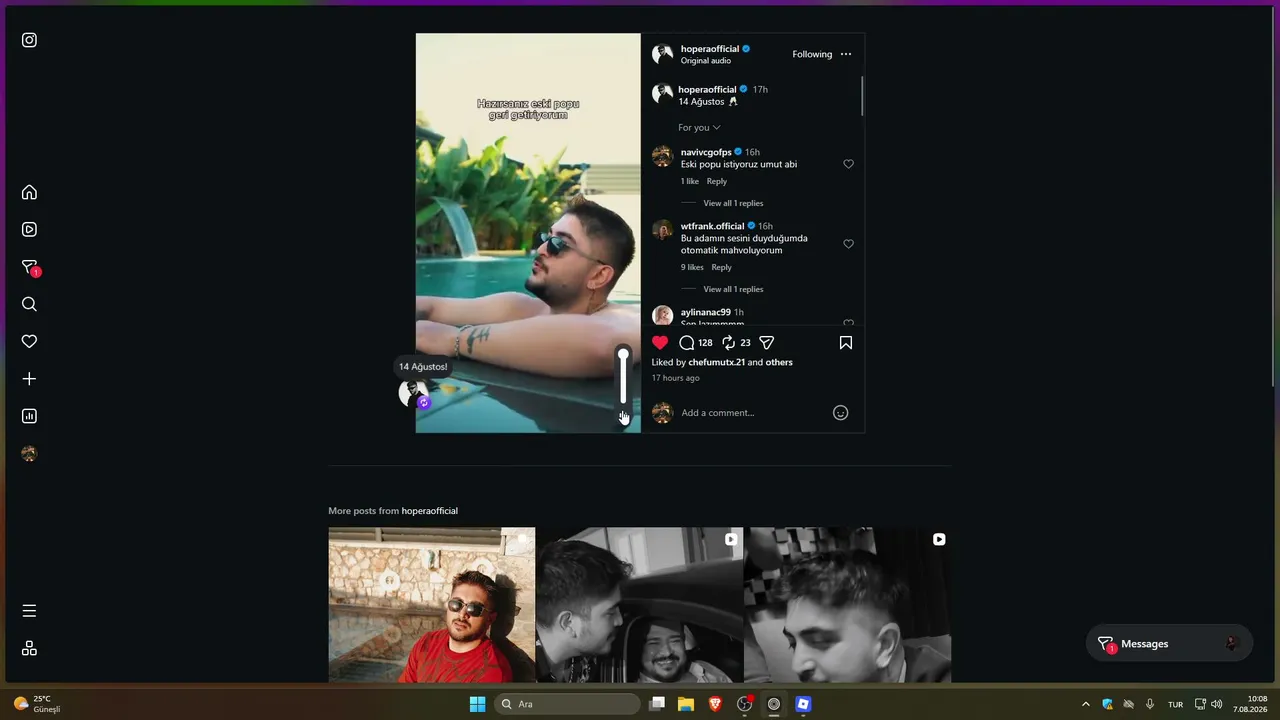Open the Original audio link
The height and width of the screenshot is (720, 1280).
[x=706, y=61]
